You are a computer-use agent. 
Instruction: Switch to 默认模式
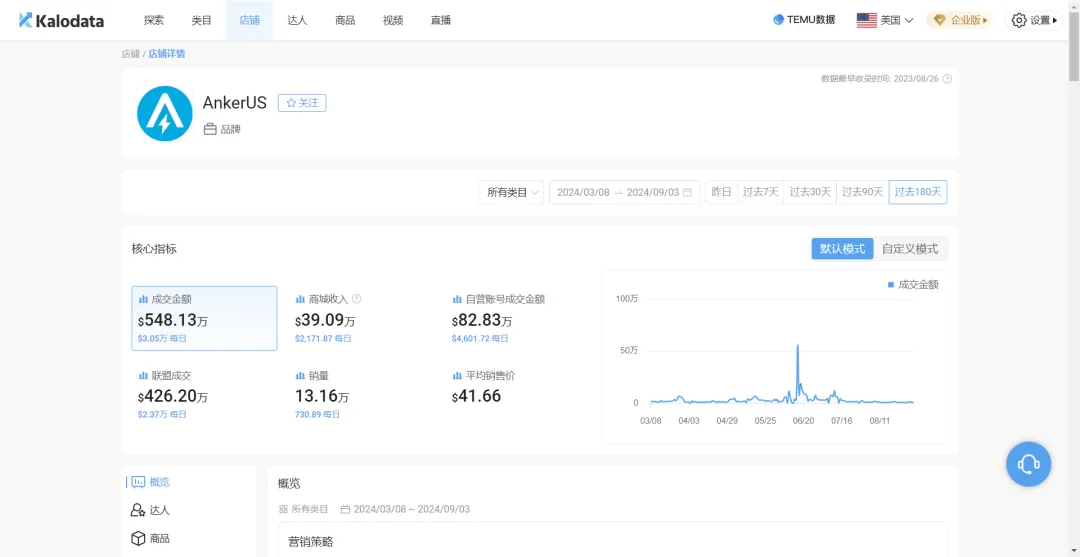(x=842, y=249)
